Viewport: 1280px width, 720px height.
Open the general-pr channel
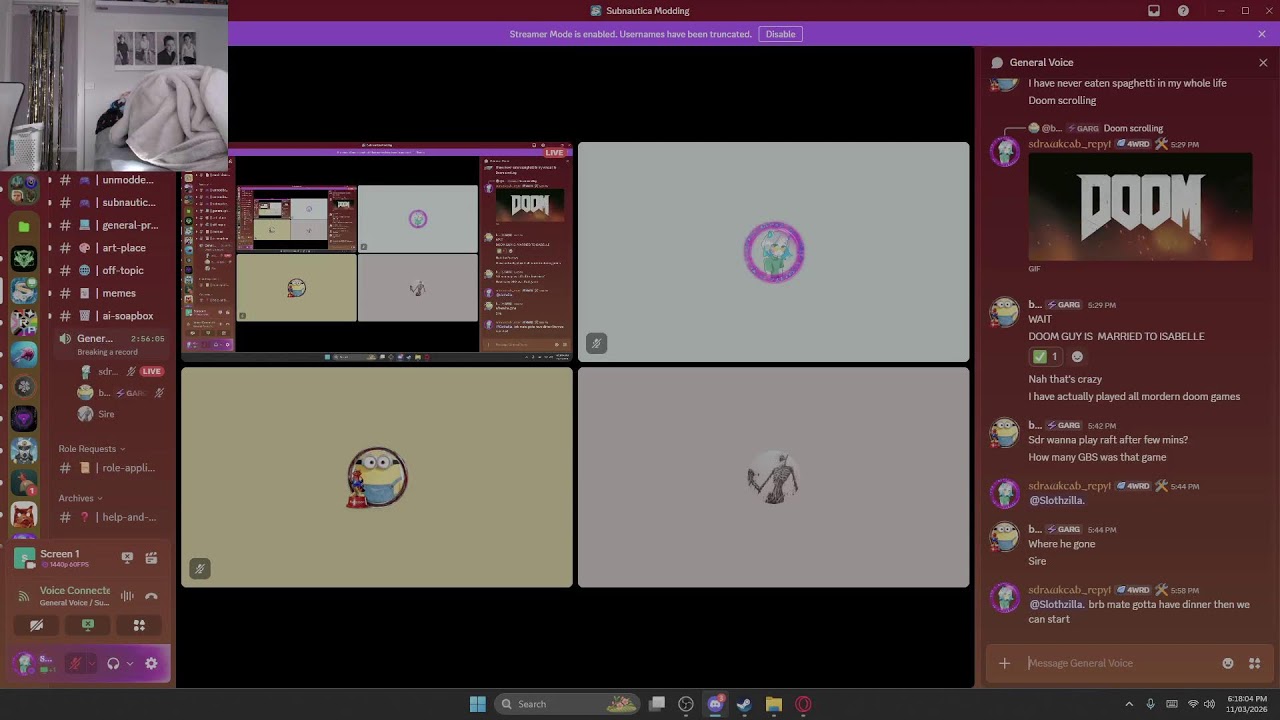click(x=109, y=225)
